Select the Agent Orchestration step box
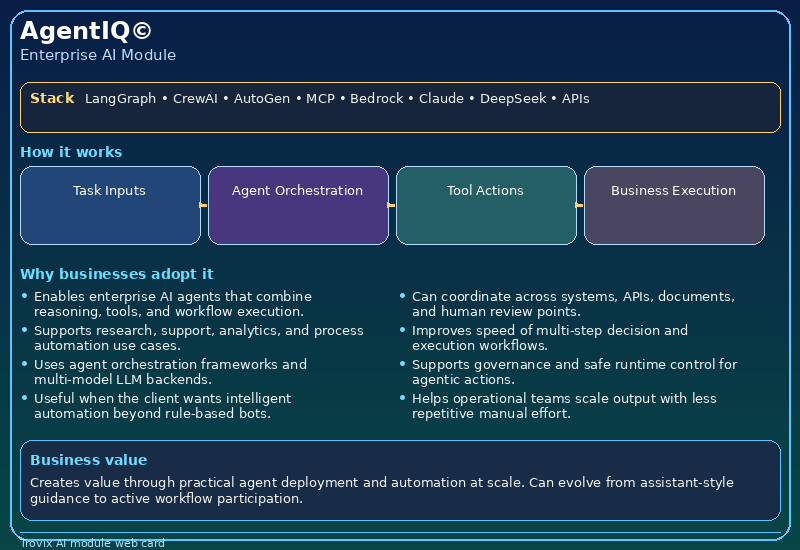Screen dimensions: 800x550 pos(298,205)
